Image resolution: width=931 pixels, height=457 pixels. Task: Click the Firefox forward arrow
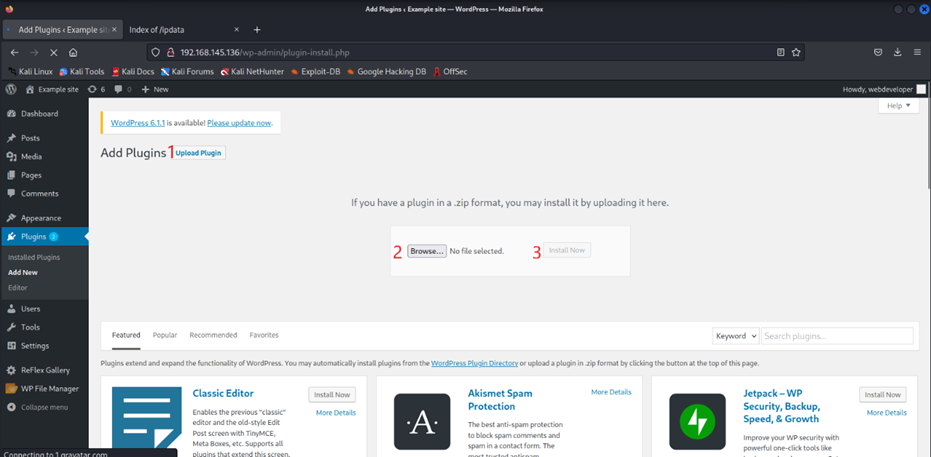(x=34, y=52)
